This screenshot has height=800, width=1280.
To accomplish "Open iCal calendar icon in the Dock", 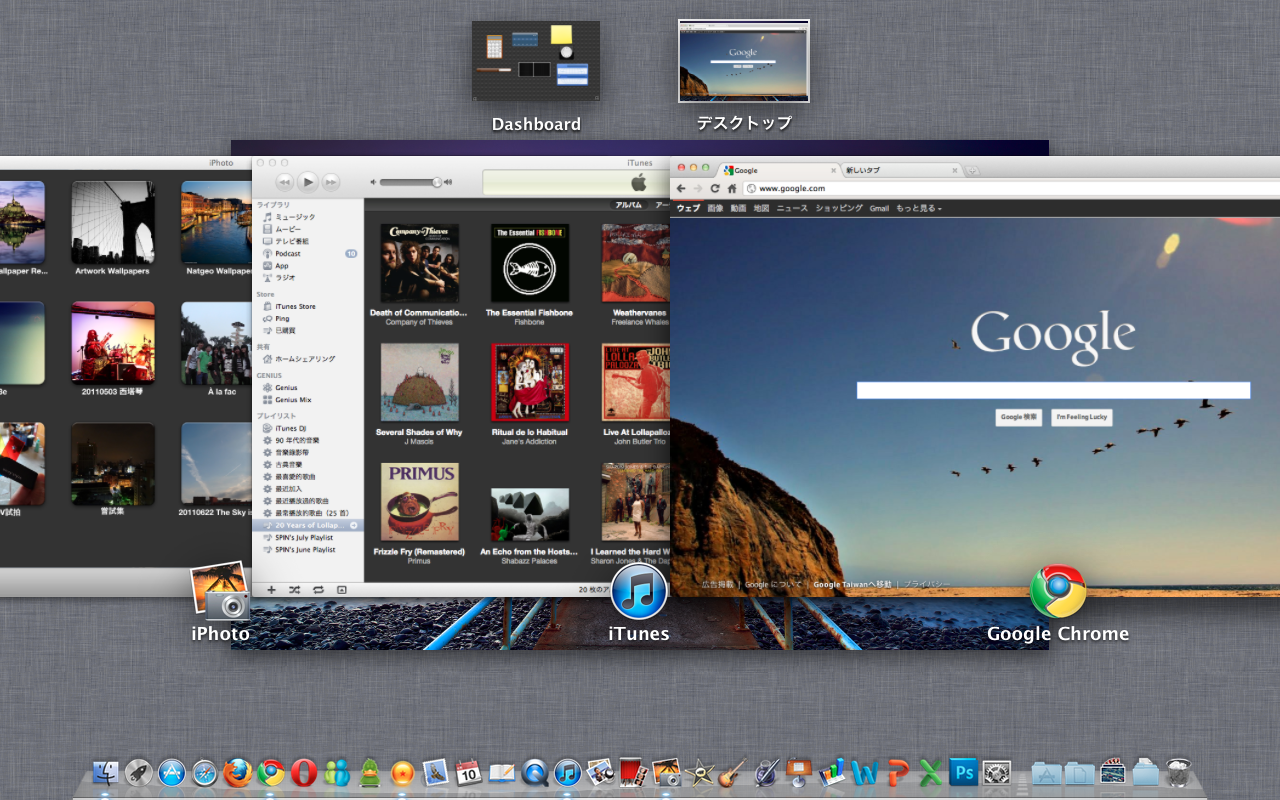I will [x=468, y=772].
